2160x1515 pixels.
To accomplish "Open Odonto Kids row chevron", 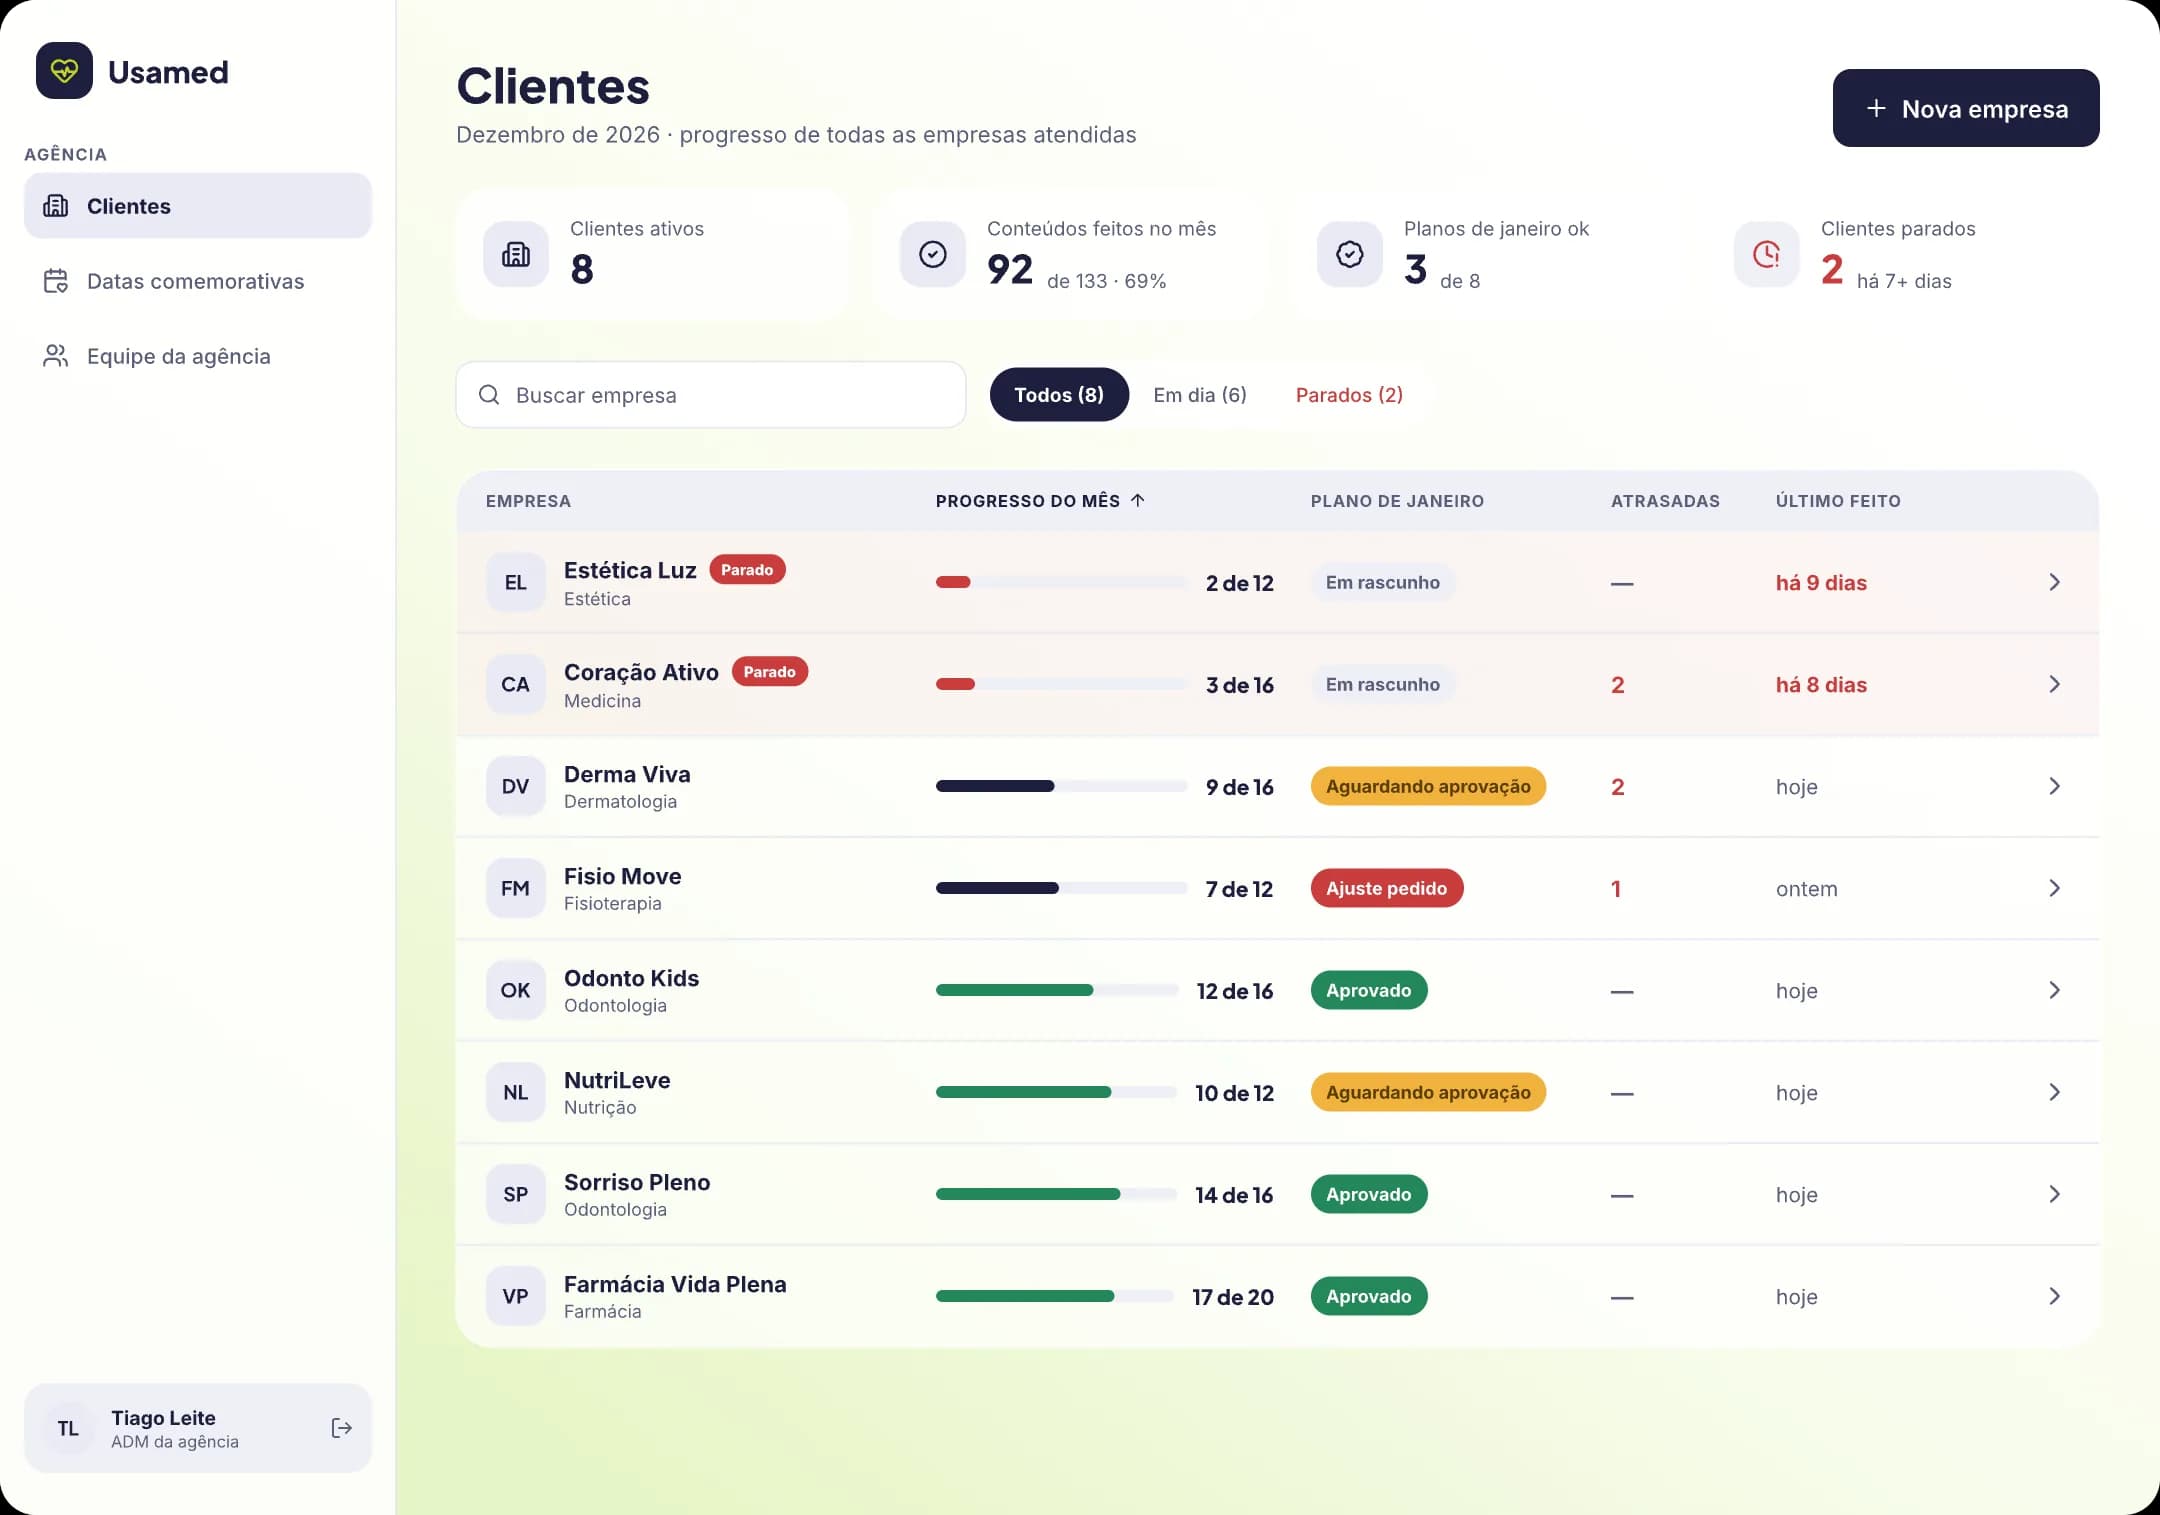I will pos(2054,990).
